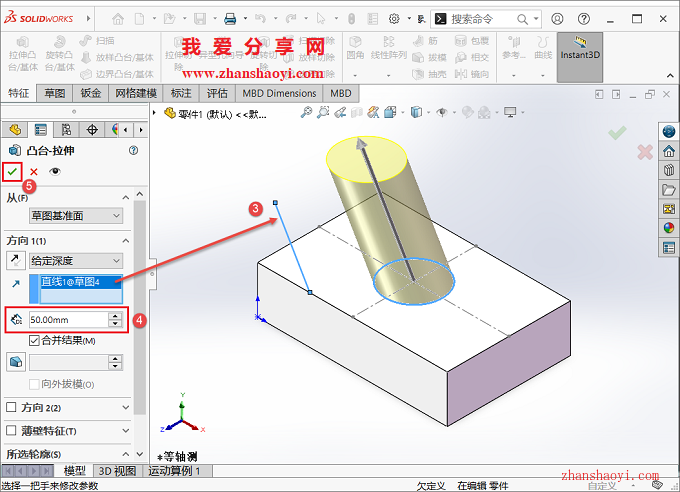This screenshot has height=492, width=680.
Task: Confirm extrude with the green checkmark
Action: 12,171
